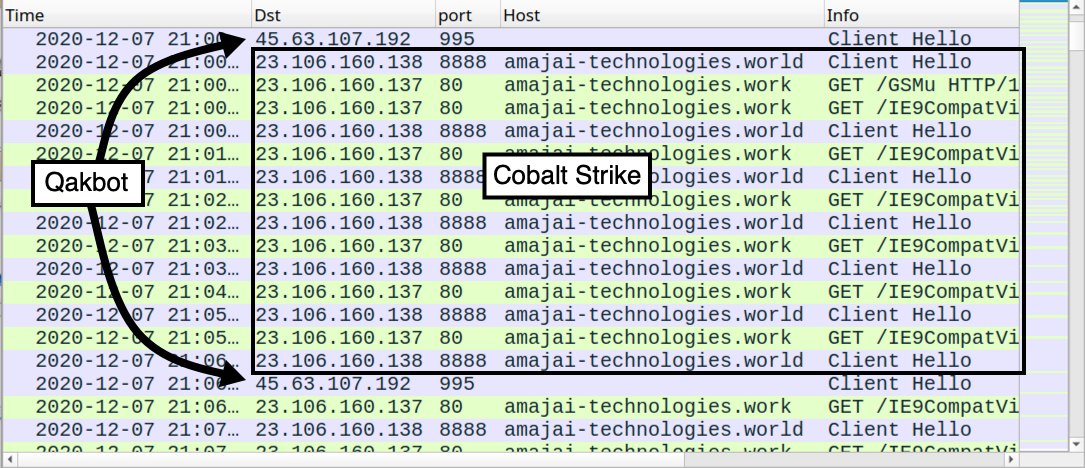This screenshot has height=468, width=1085.
Task: Sort packets by the Time column header
Action: tap(126, 15)
